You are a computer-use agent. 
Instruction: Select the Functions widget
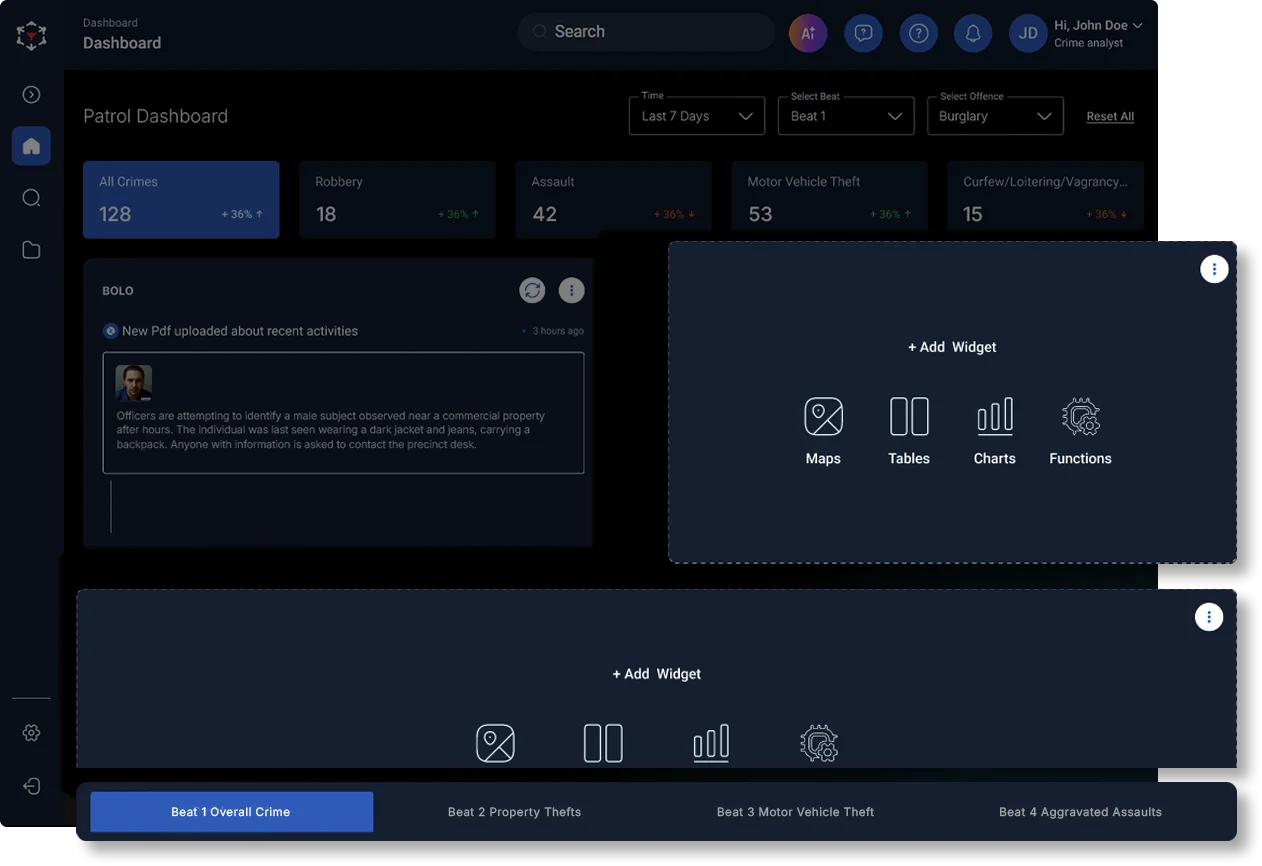coord(1080,417)
